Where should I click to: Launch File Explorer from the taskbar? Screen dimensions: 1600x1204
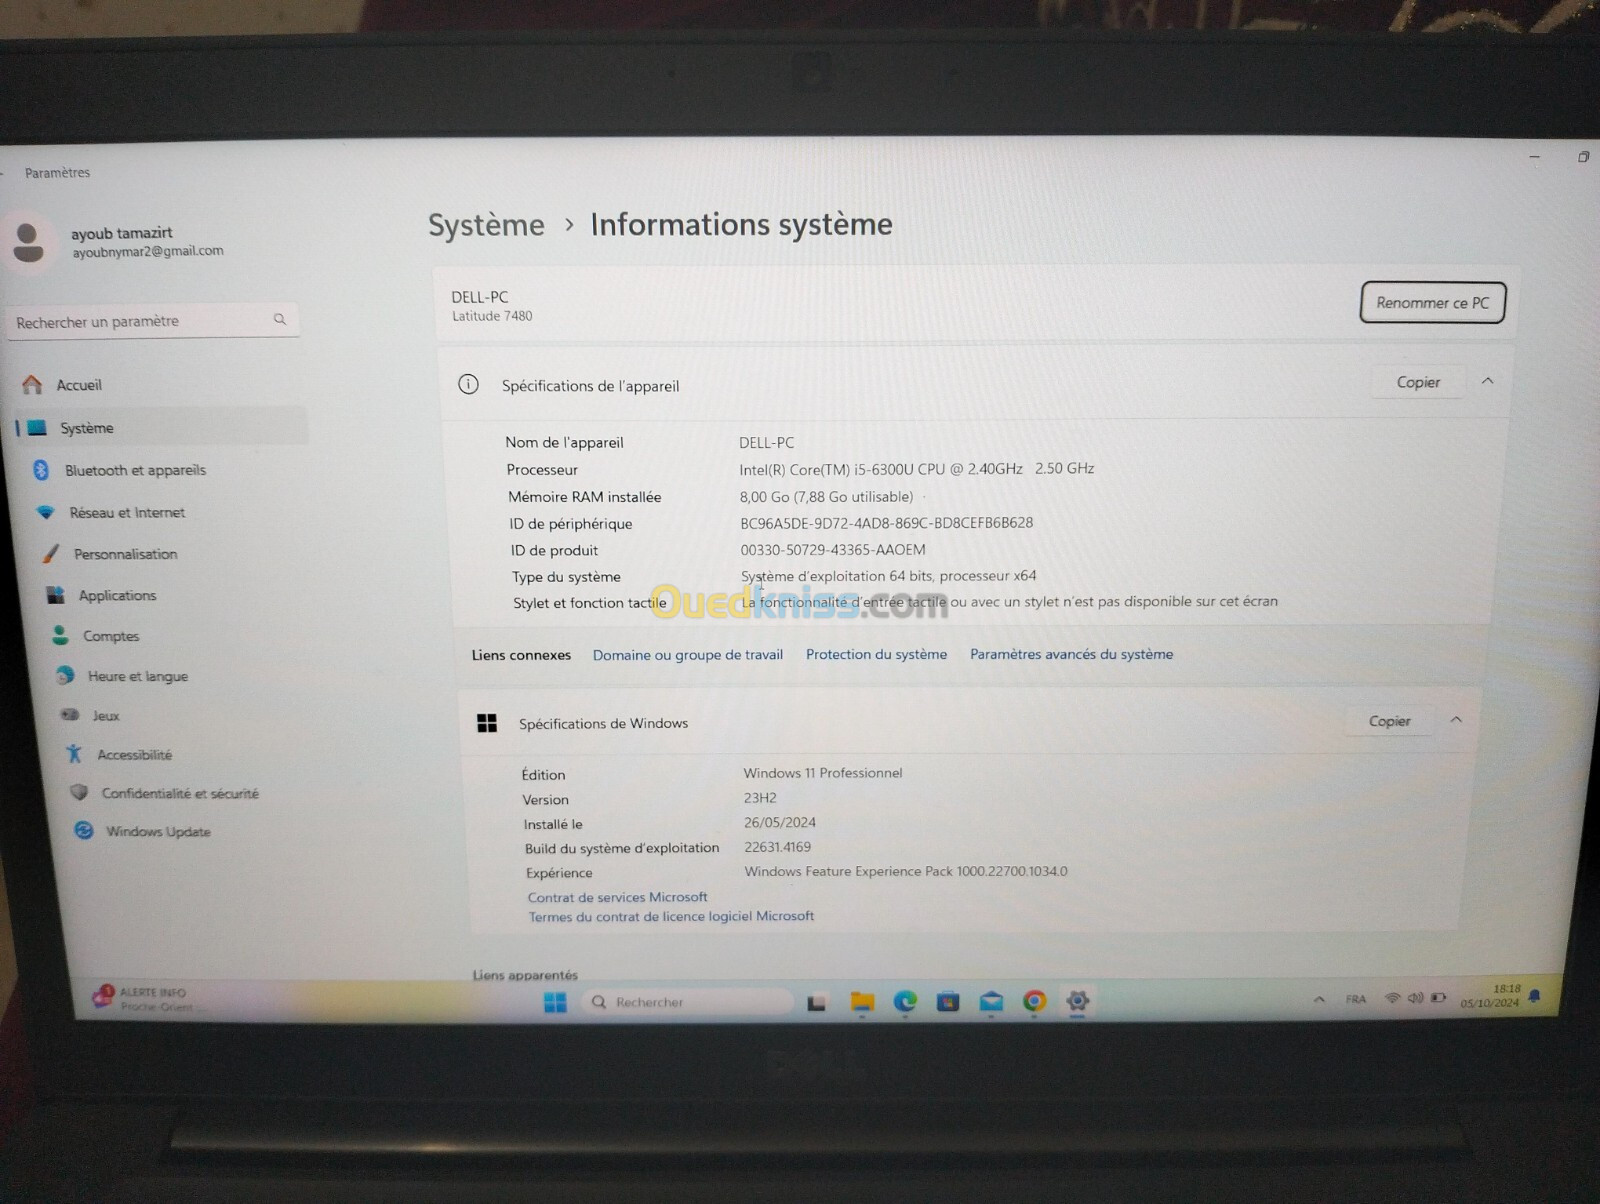coord(862,1001)
